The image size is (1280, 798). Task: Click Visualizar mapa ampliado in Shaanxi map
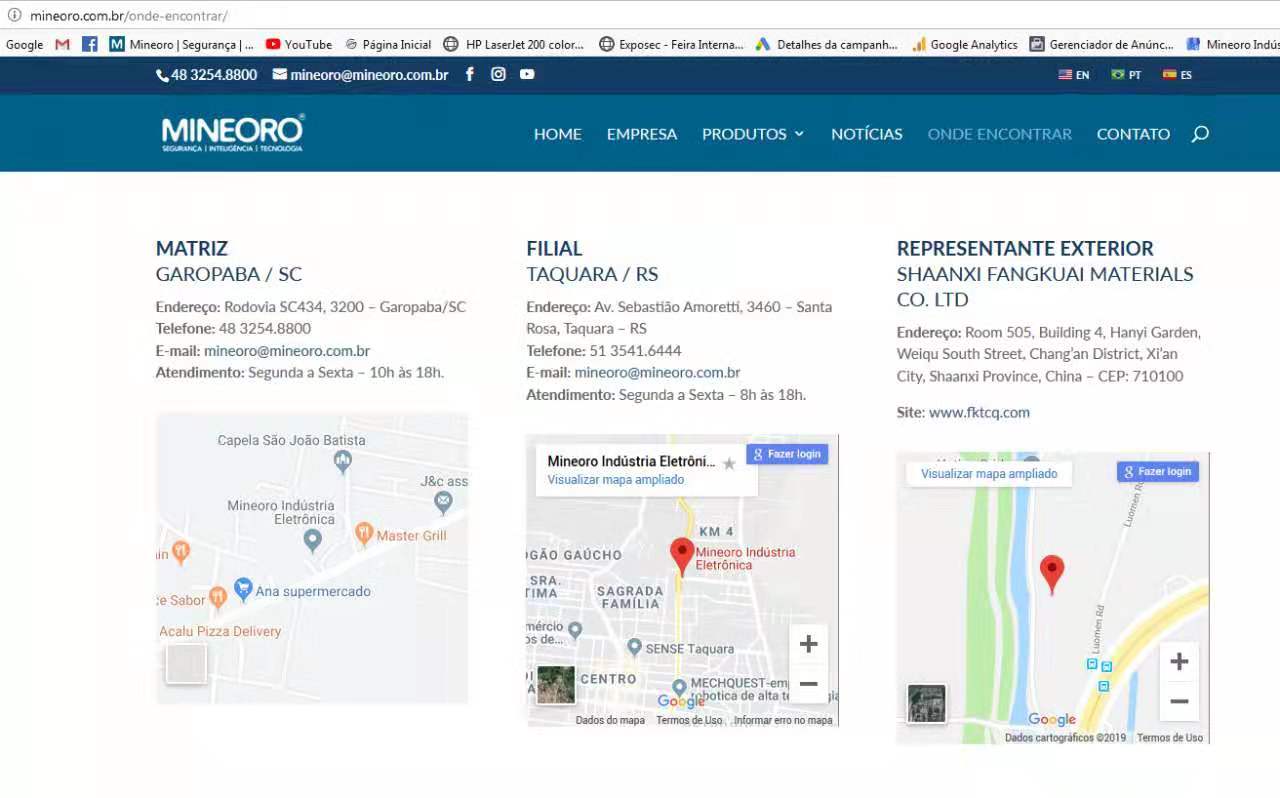(x=989, y=474)
